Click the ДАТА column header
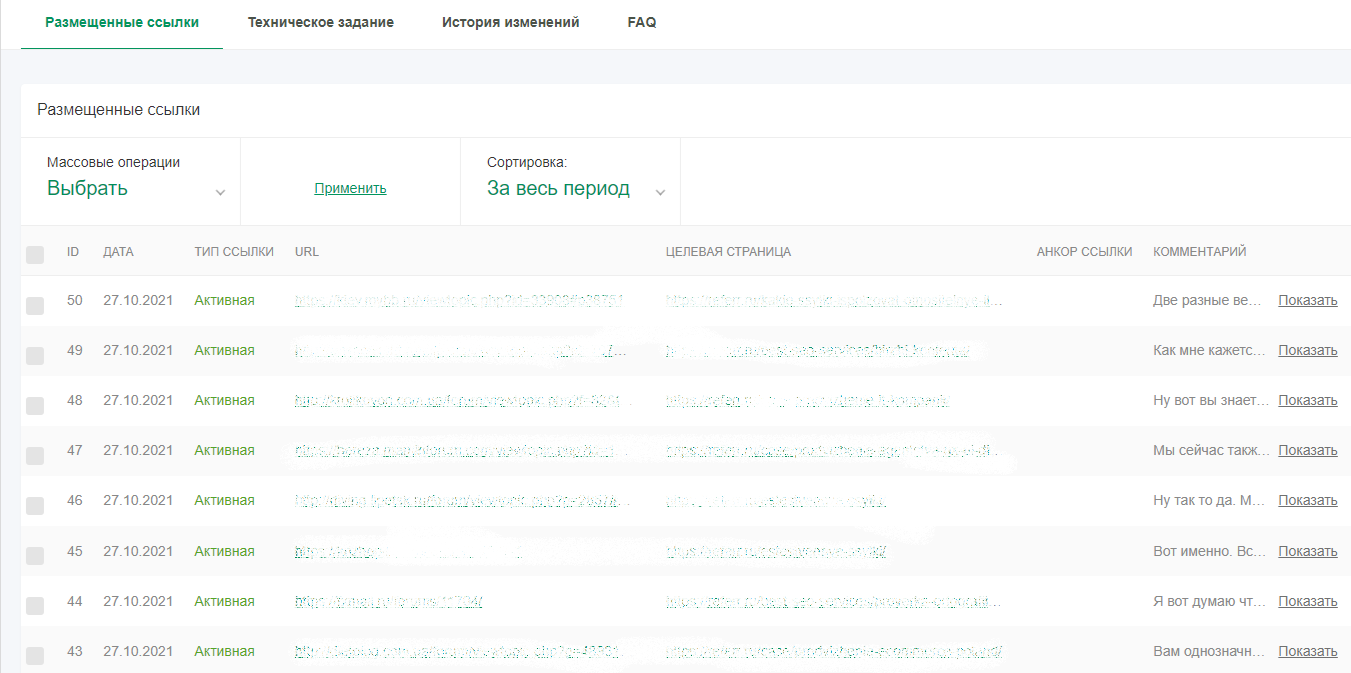This screenshot has height=673, width=1351. coord(118,252)
